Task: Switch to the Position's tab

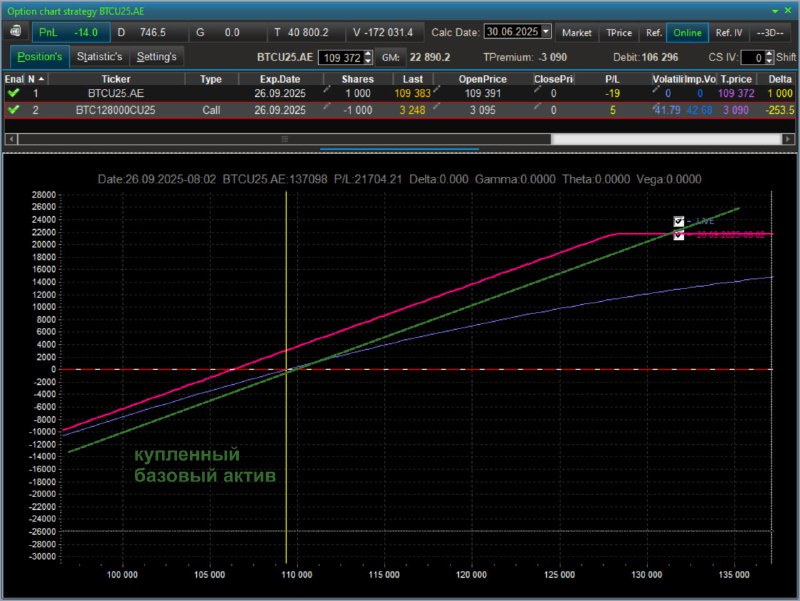Action: 40,57
